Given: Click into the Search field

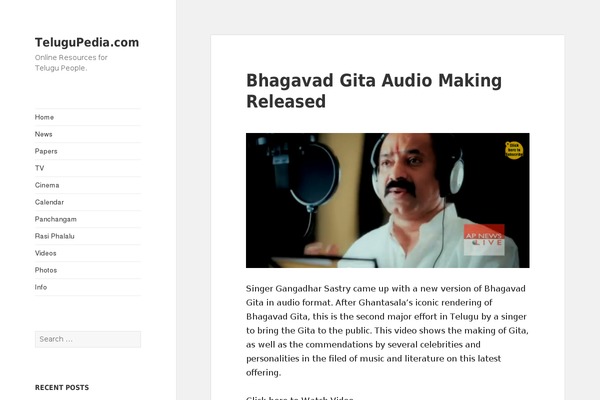Looking at the screenshot, I should pyautogui.click(x=88, y=339).
